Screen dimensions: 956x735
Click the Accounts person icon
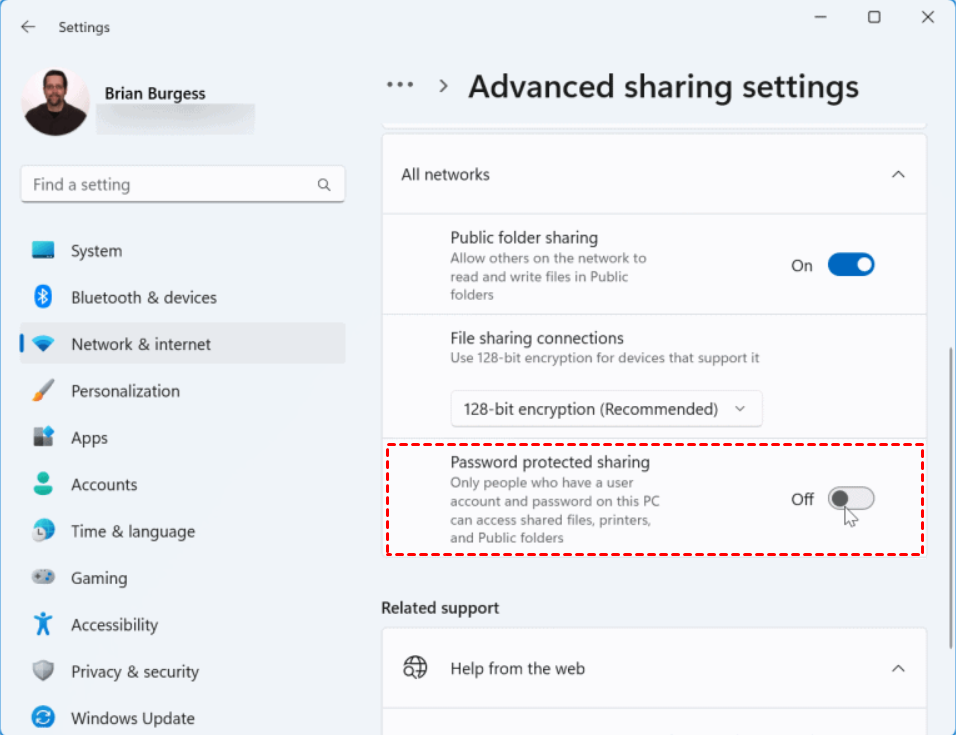click(x=43, y=485)
